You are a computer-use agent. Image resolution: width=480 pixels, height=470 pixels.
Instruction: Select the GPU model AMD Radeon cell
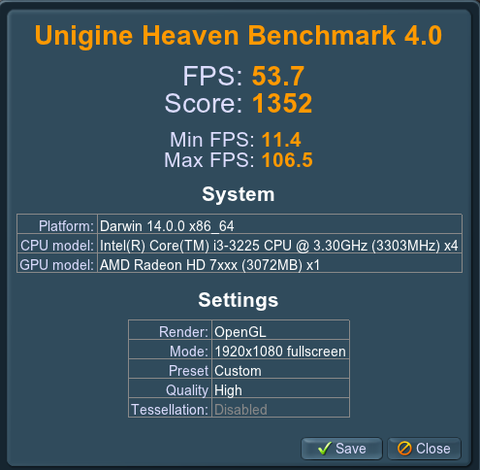coord(279,265)
